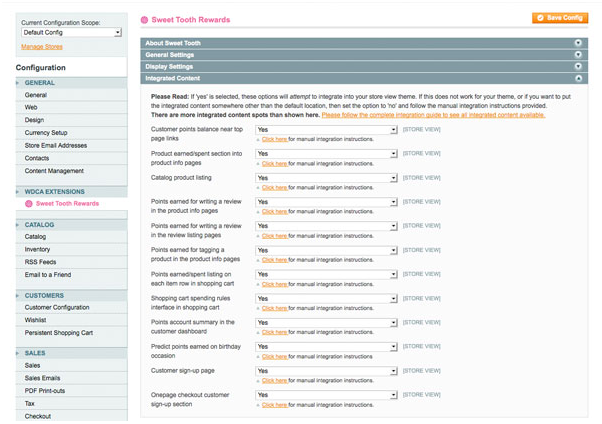Click here link under Onepage checkout sign-up
Viewport: 602px width, 424px height.
point(275,405)
